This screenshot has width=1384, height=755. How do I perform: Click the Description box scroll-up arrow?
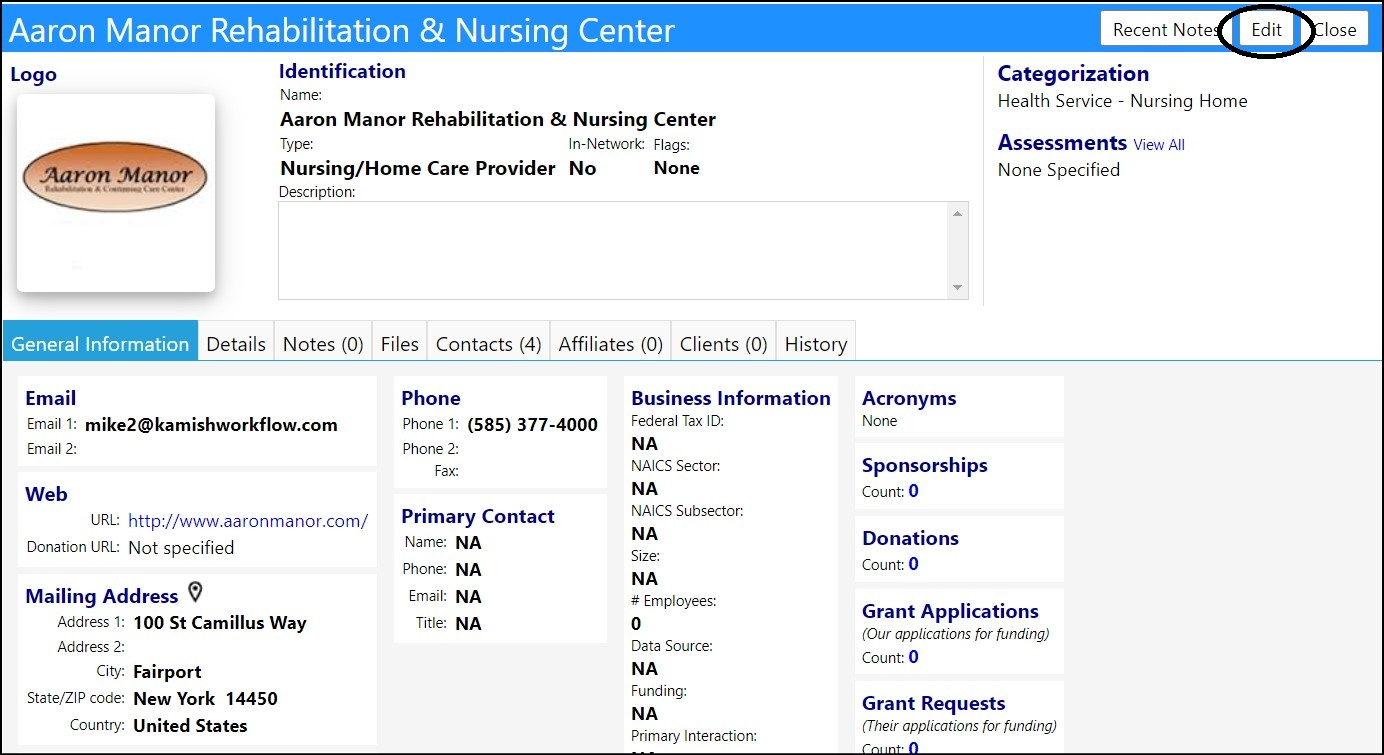pyautogui.click(x=959, y=213)
